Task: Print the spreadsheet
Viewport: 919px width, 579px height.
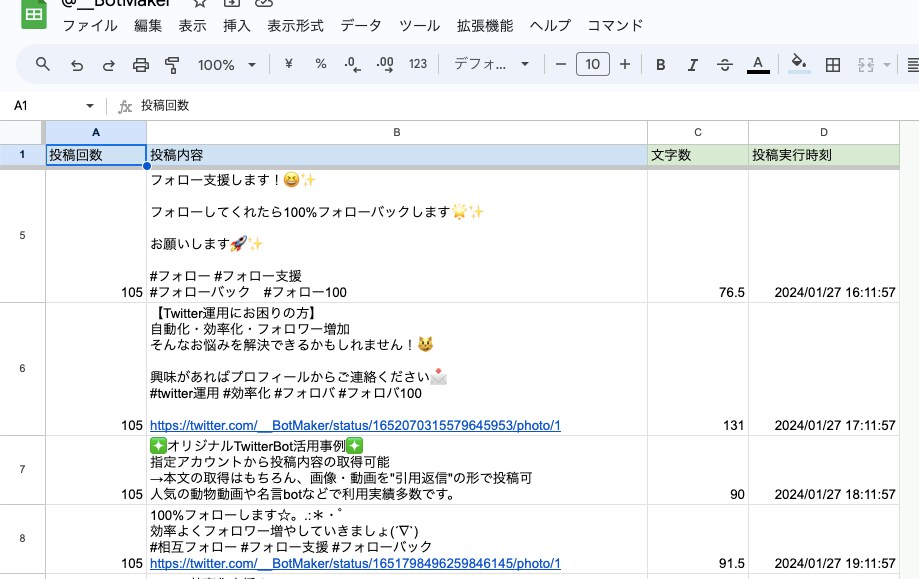Action: coord(141,64)
